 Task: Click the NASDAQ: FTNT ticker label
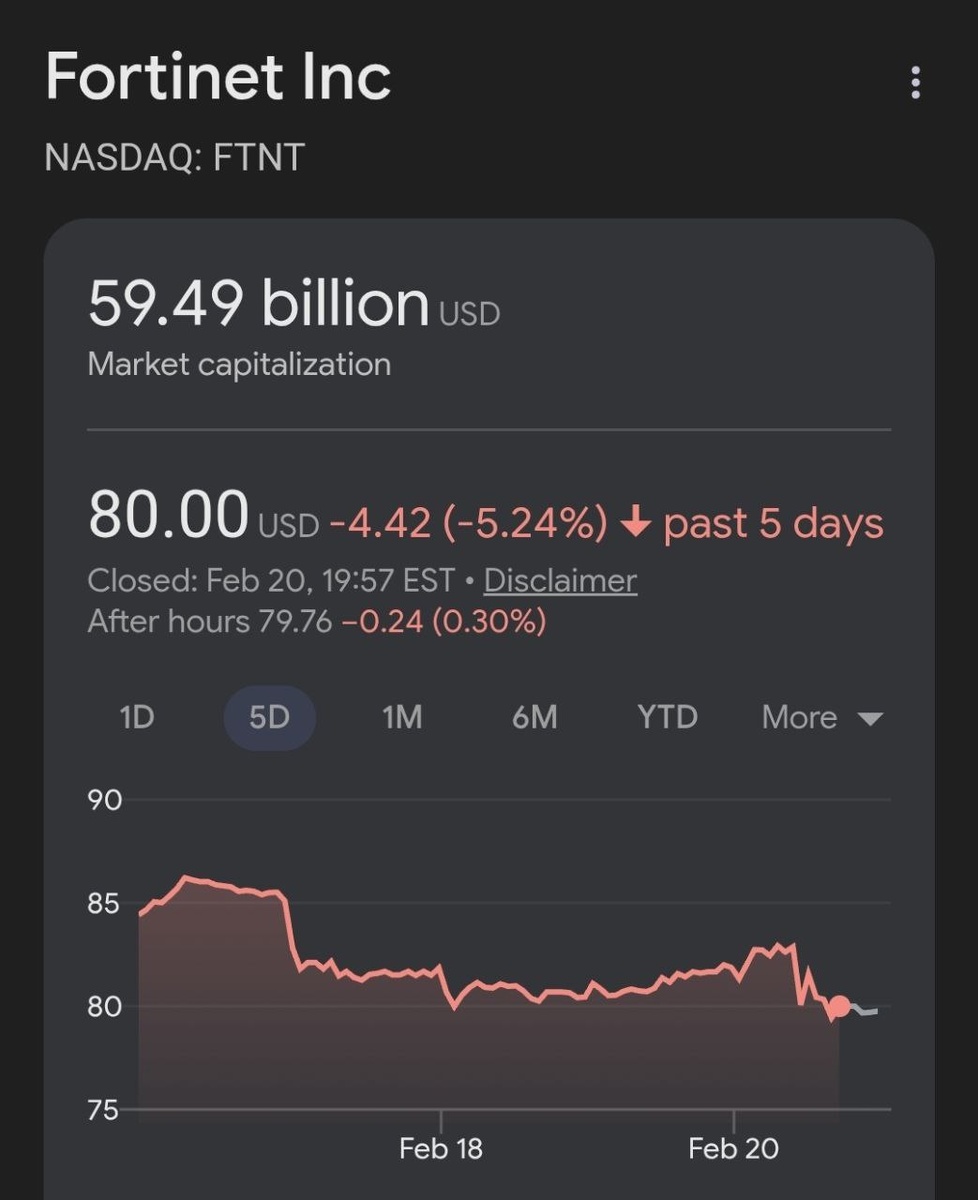pyautogui.click(x=175, y=158)
